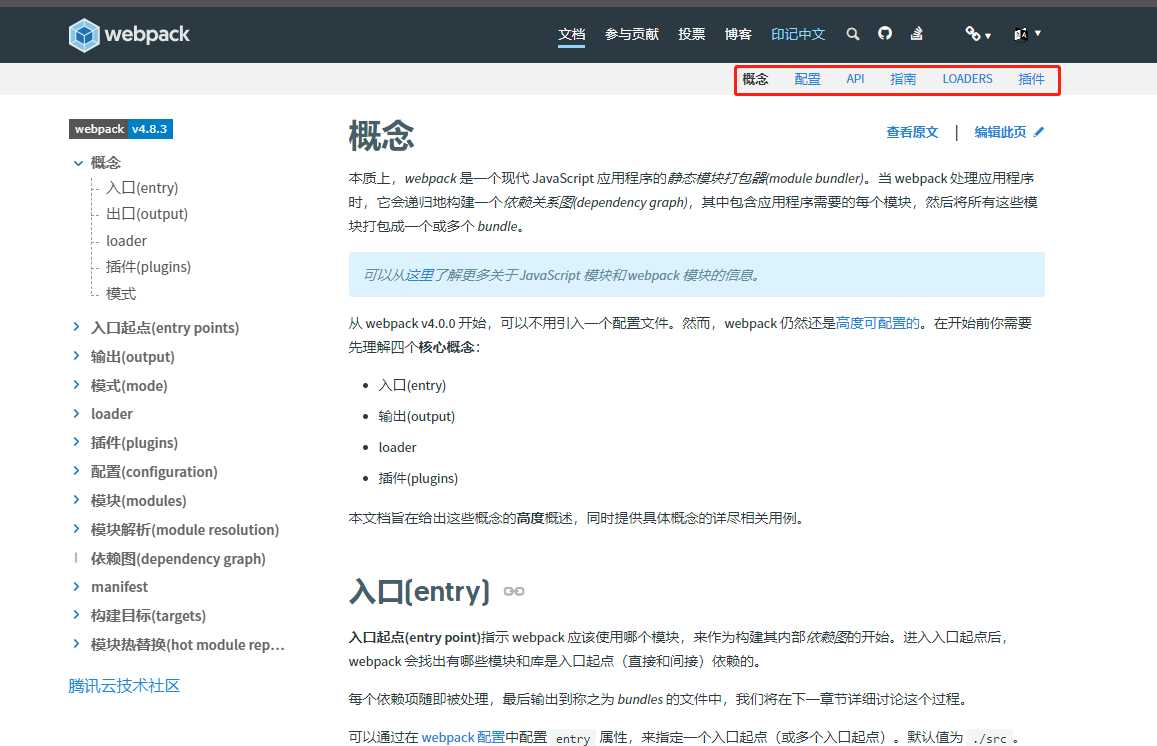
Task: Open the manifest sidebar page
Action: coord(120,587)
